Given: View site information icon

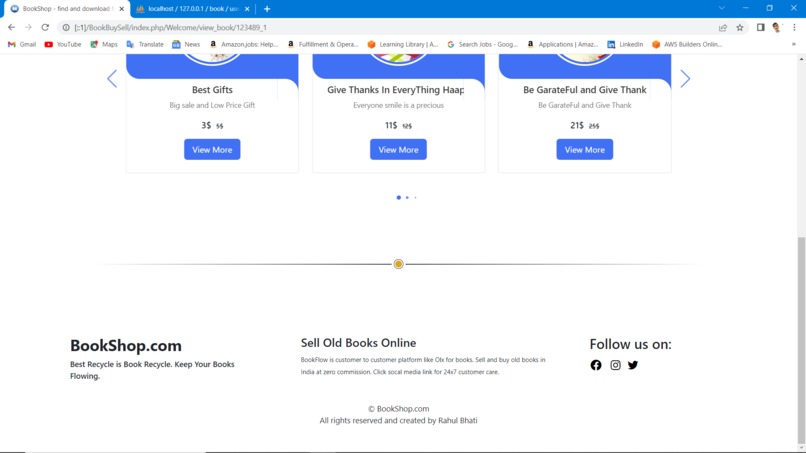Looking at the screenshot, I should click(66, 27).
